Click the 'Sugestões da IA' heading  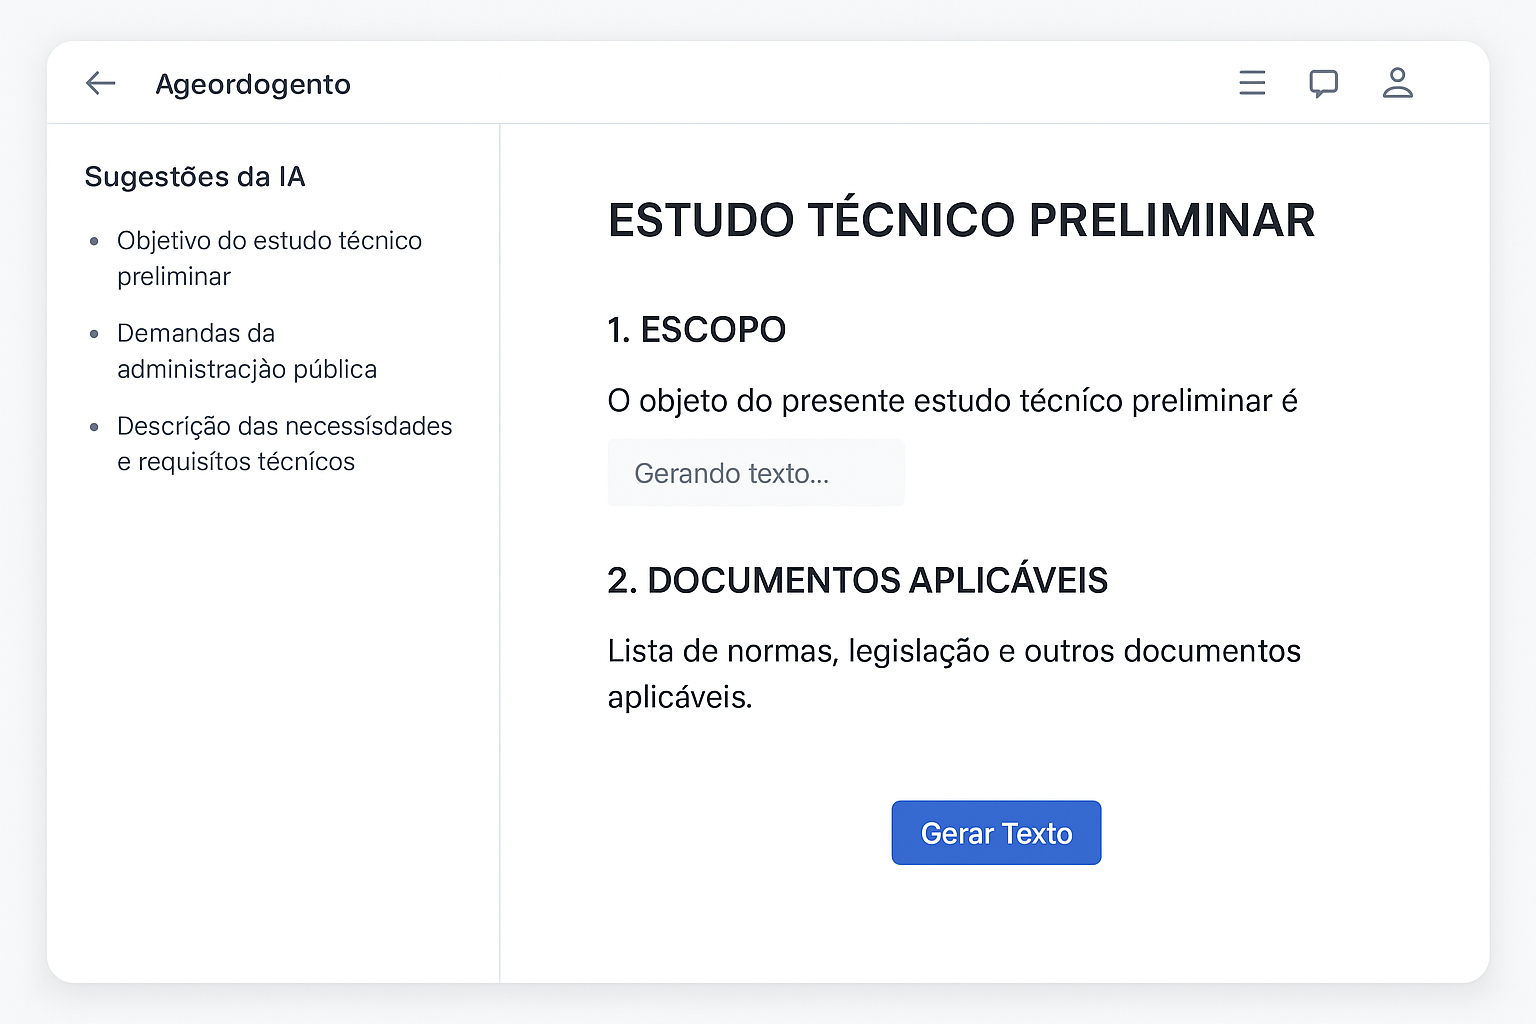(x=196, y=176)
